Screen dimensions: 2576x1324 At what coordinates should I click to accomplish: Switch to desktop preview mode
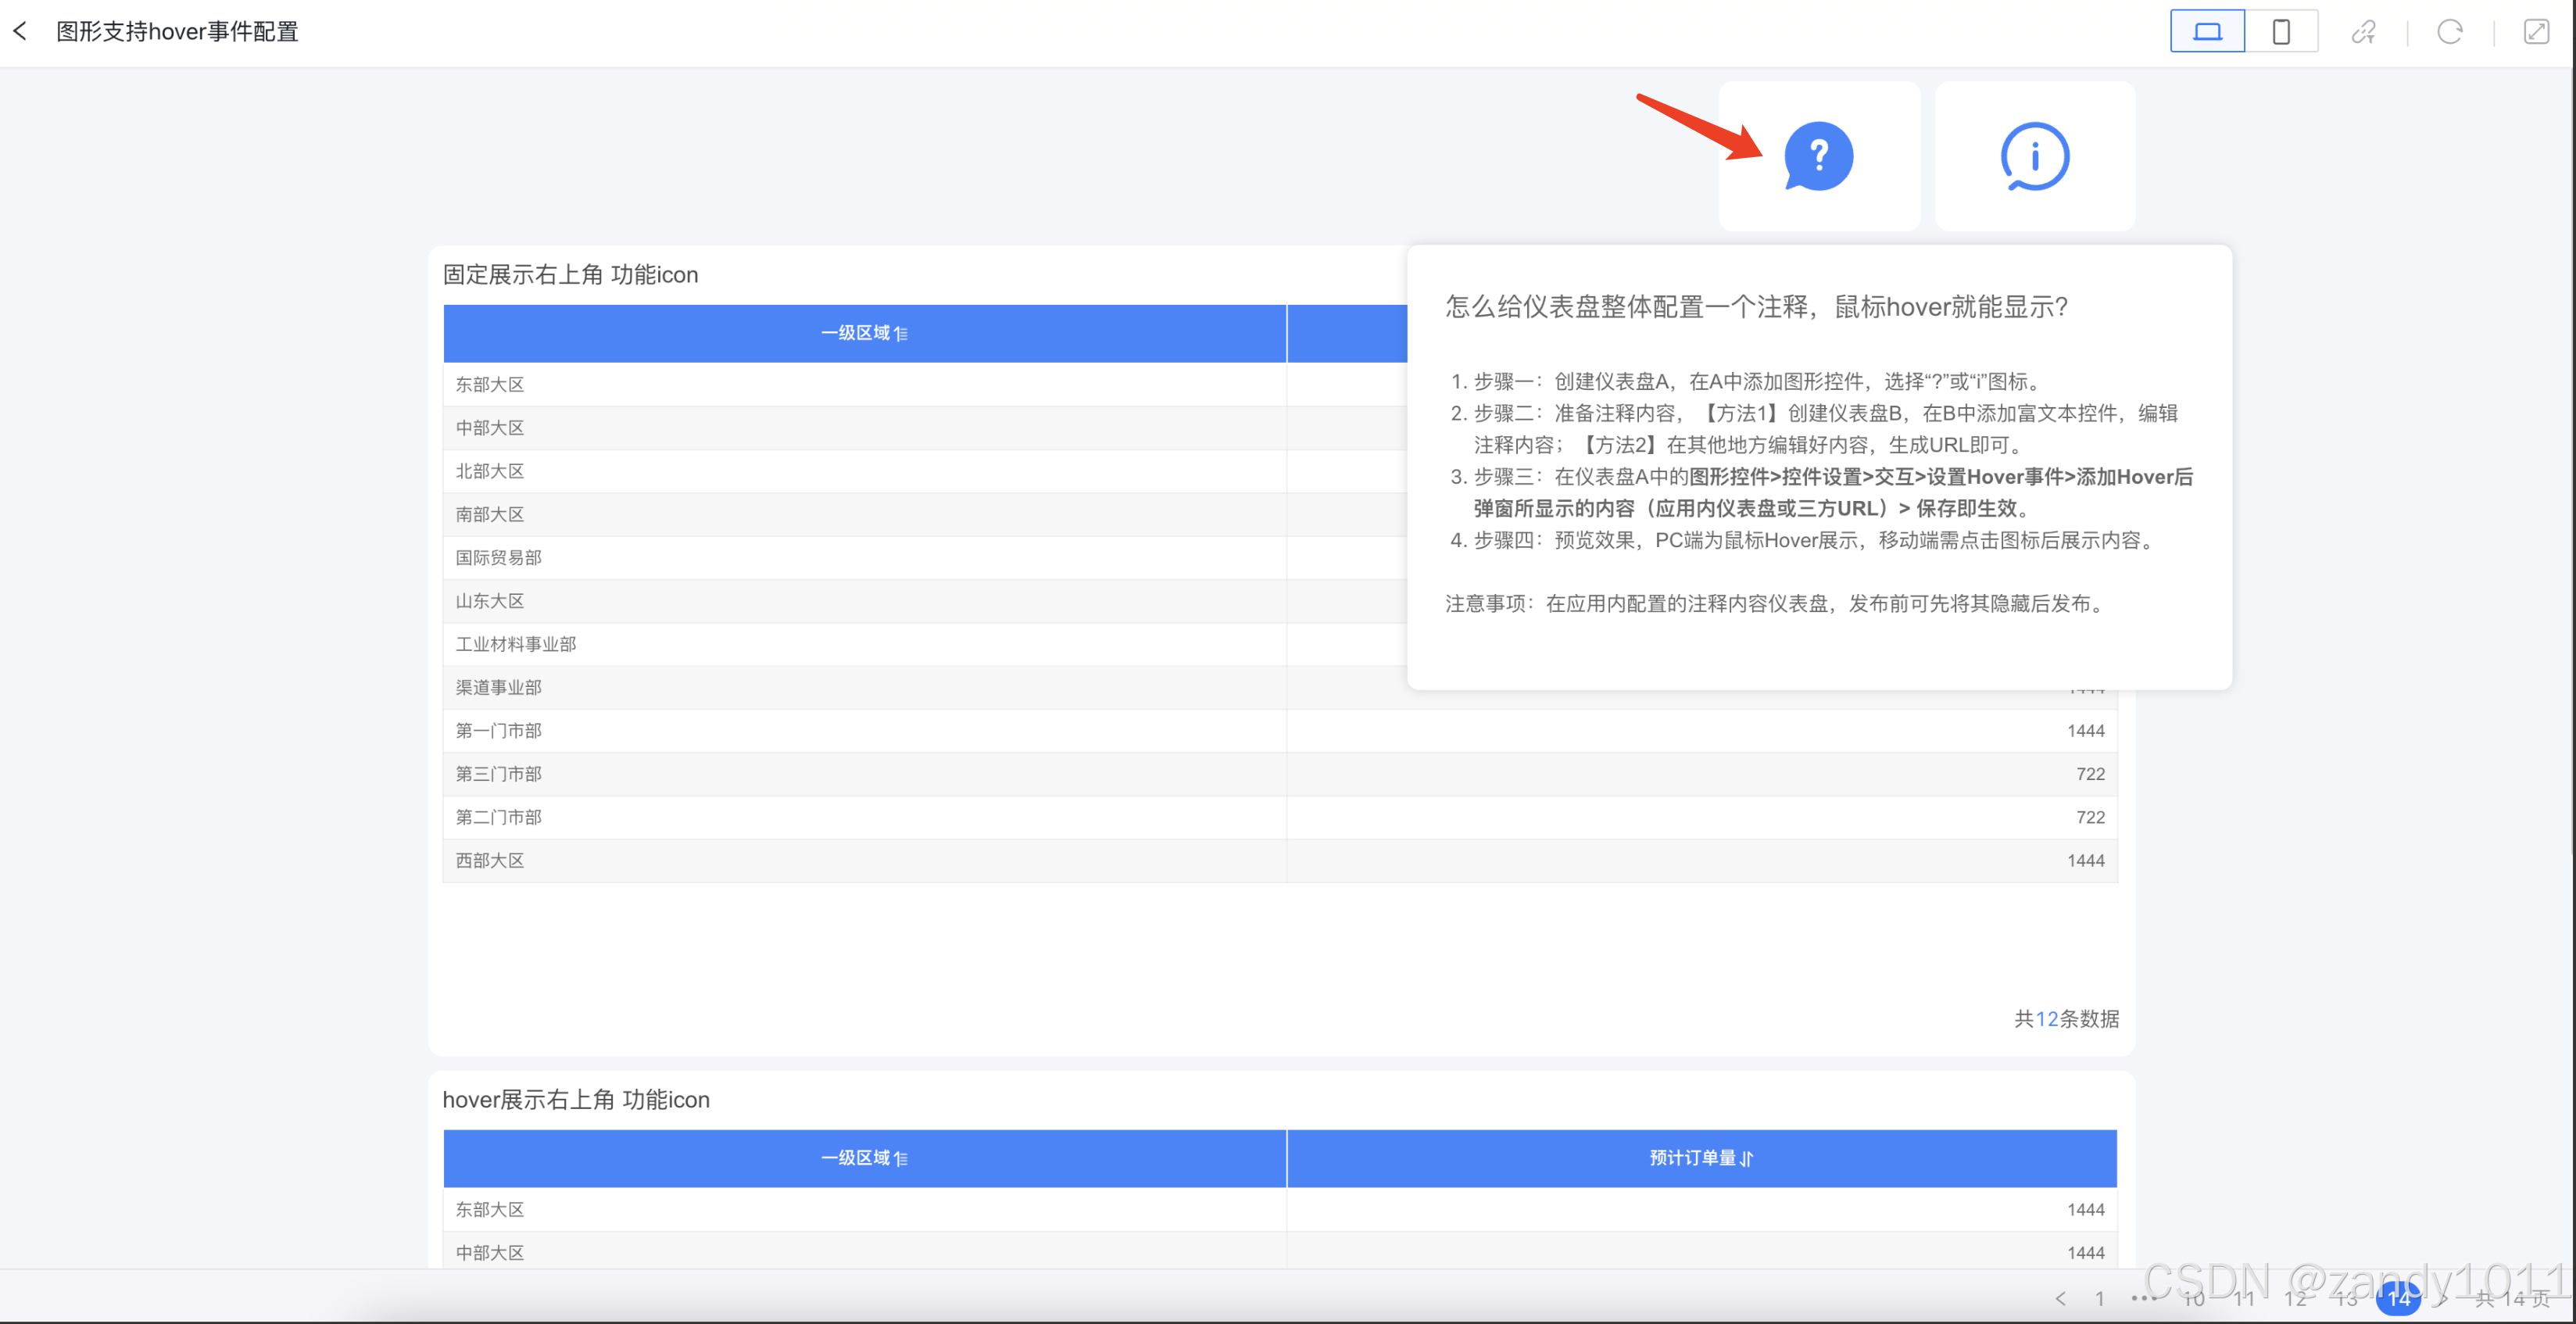click(x=2207, y=31)
